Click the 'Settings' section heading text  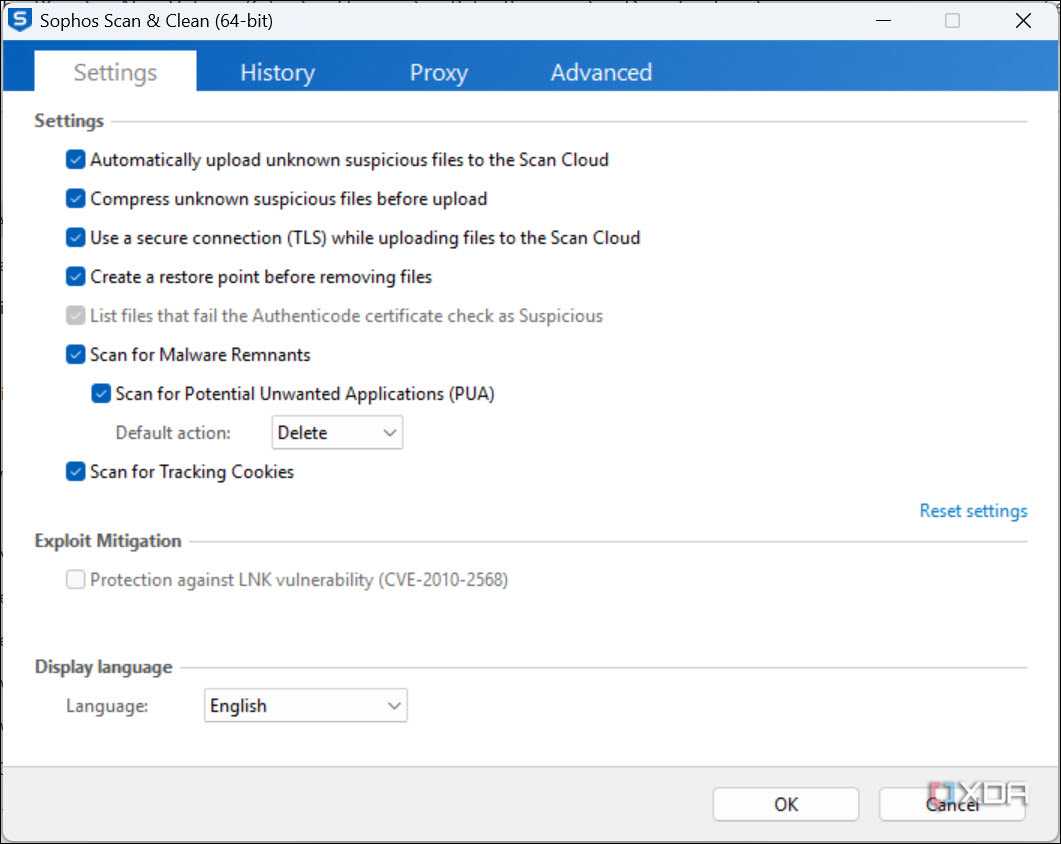coord(69,120)
